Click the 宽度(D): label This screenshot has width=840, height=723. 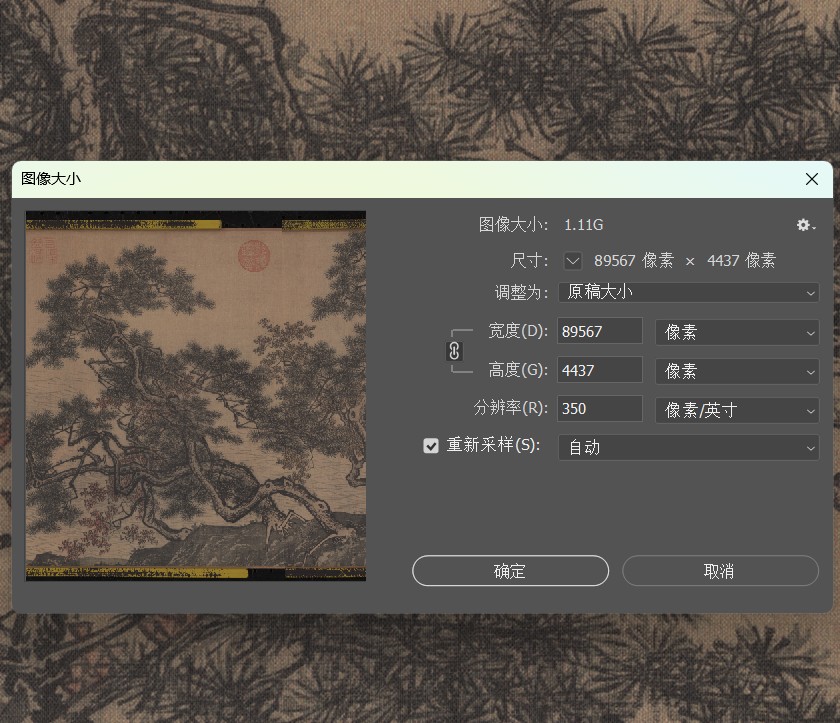point(518,332)
